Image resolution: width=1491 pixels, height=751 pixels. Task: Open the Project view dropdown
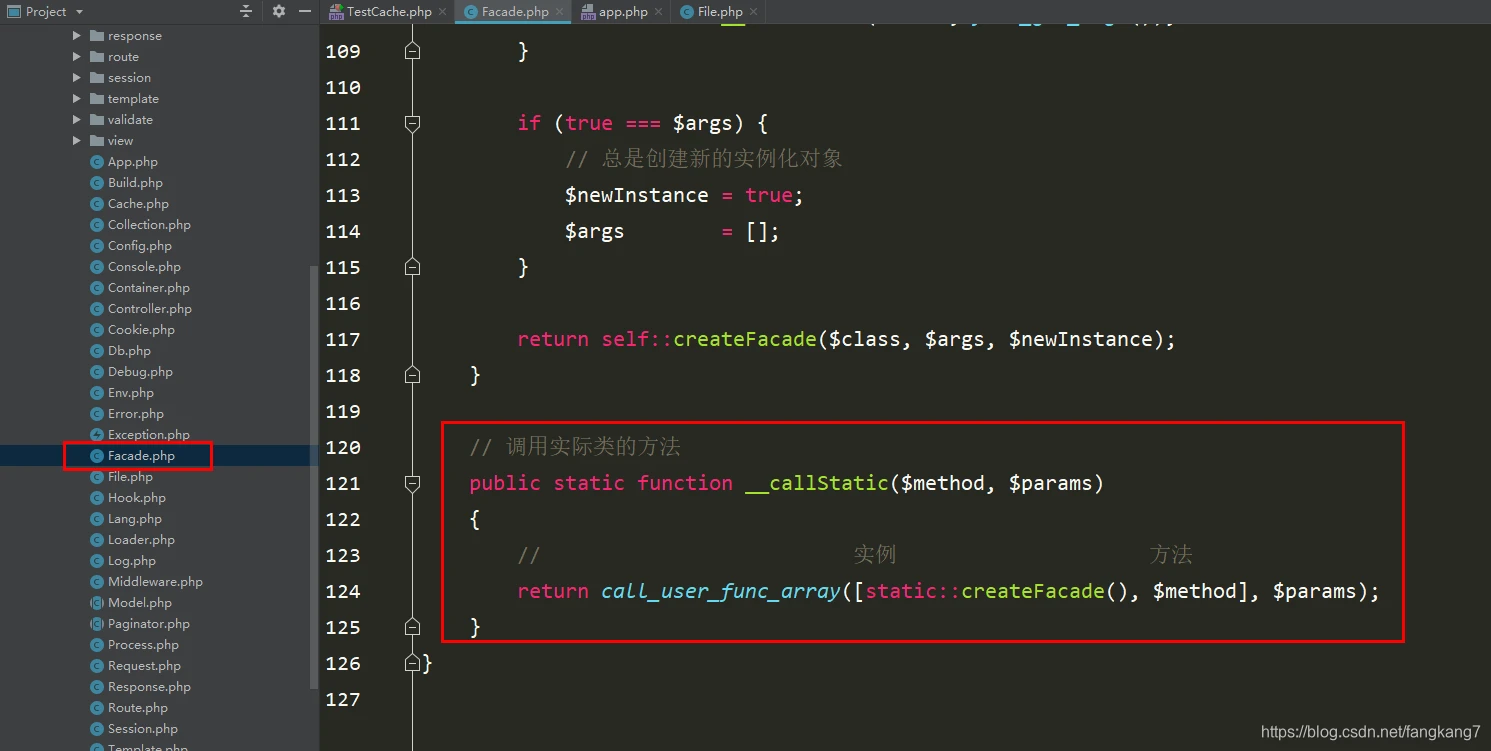(79, 12)
